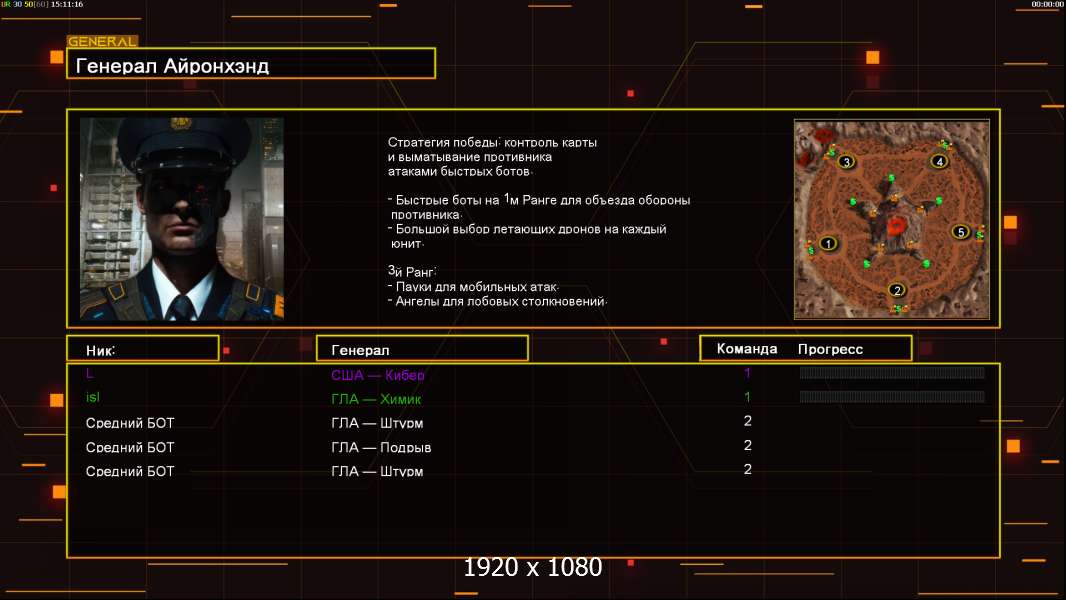Viewport: 1066px width, 600px height.
Task: Click team number 2 in ГЛА — Подрыв row
Action: click(x=747, y=445)
